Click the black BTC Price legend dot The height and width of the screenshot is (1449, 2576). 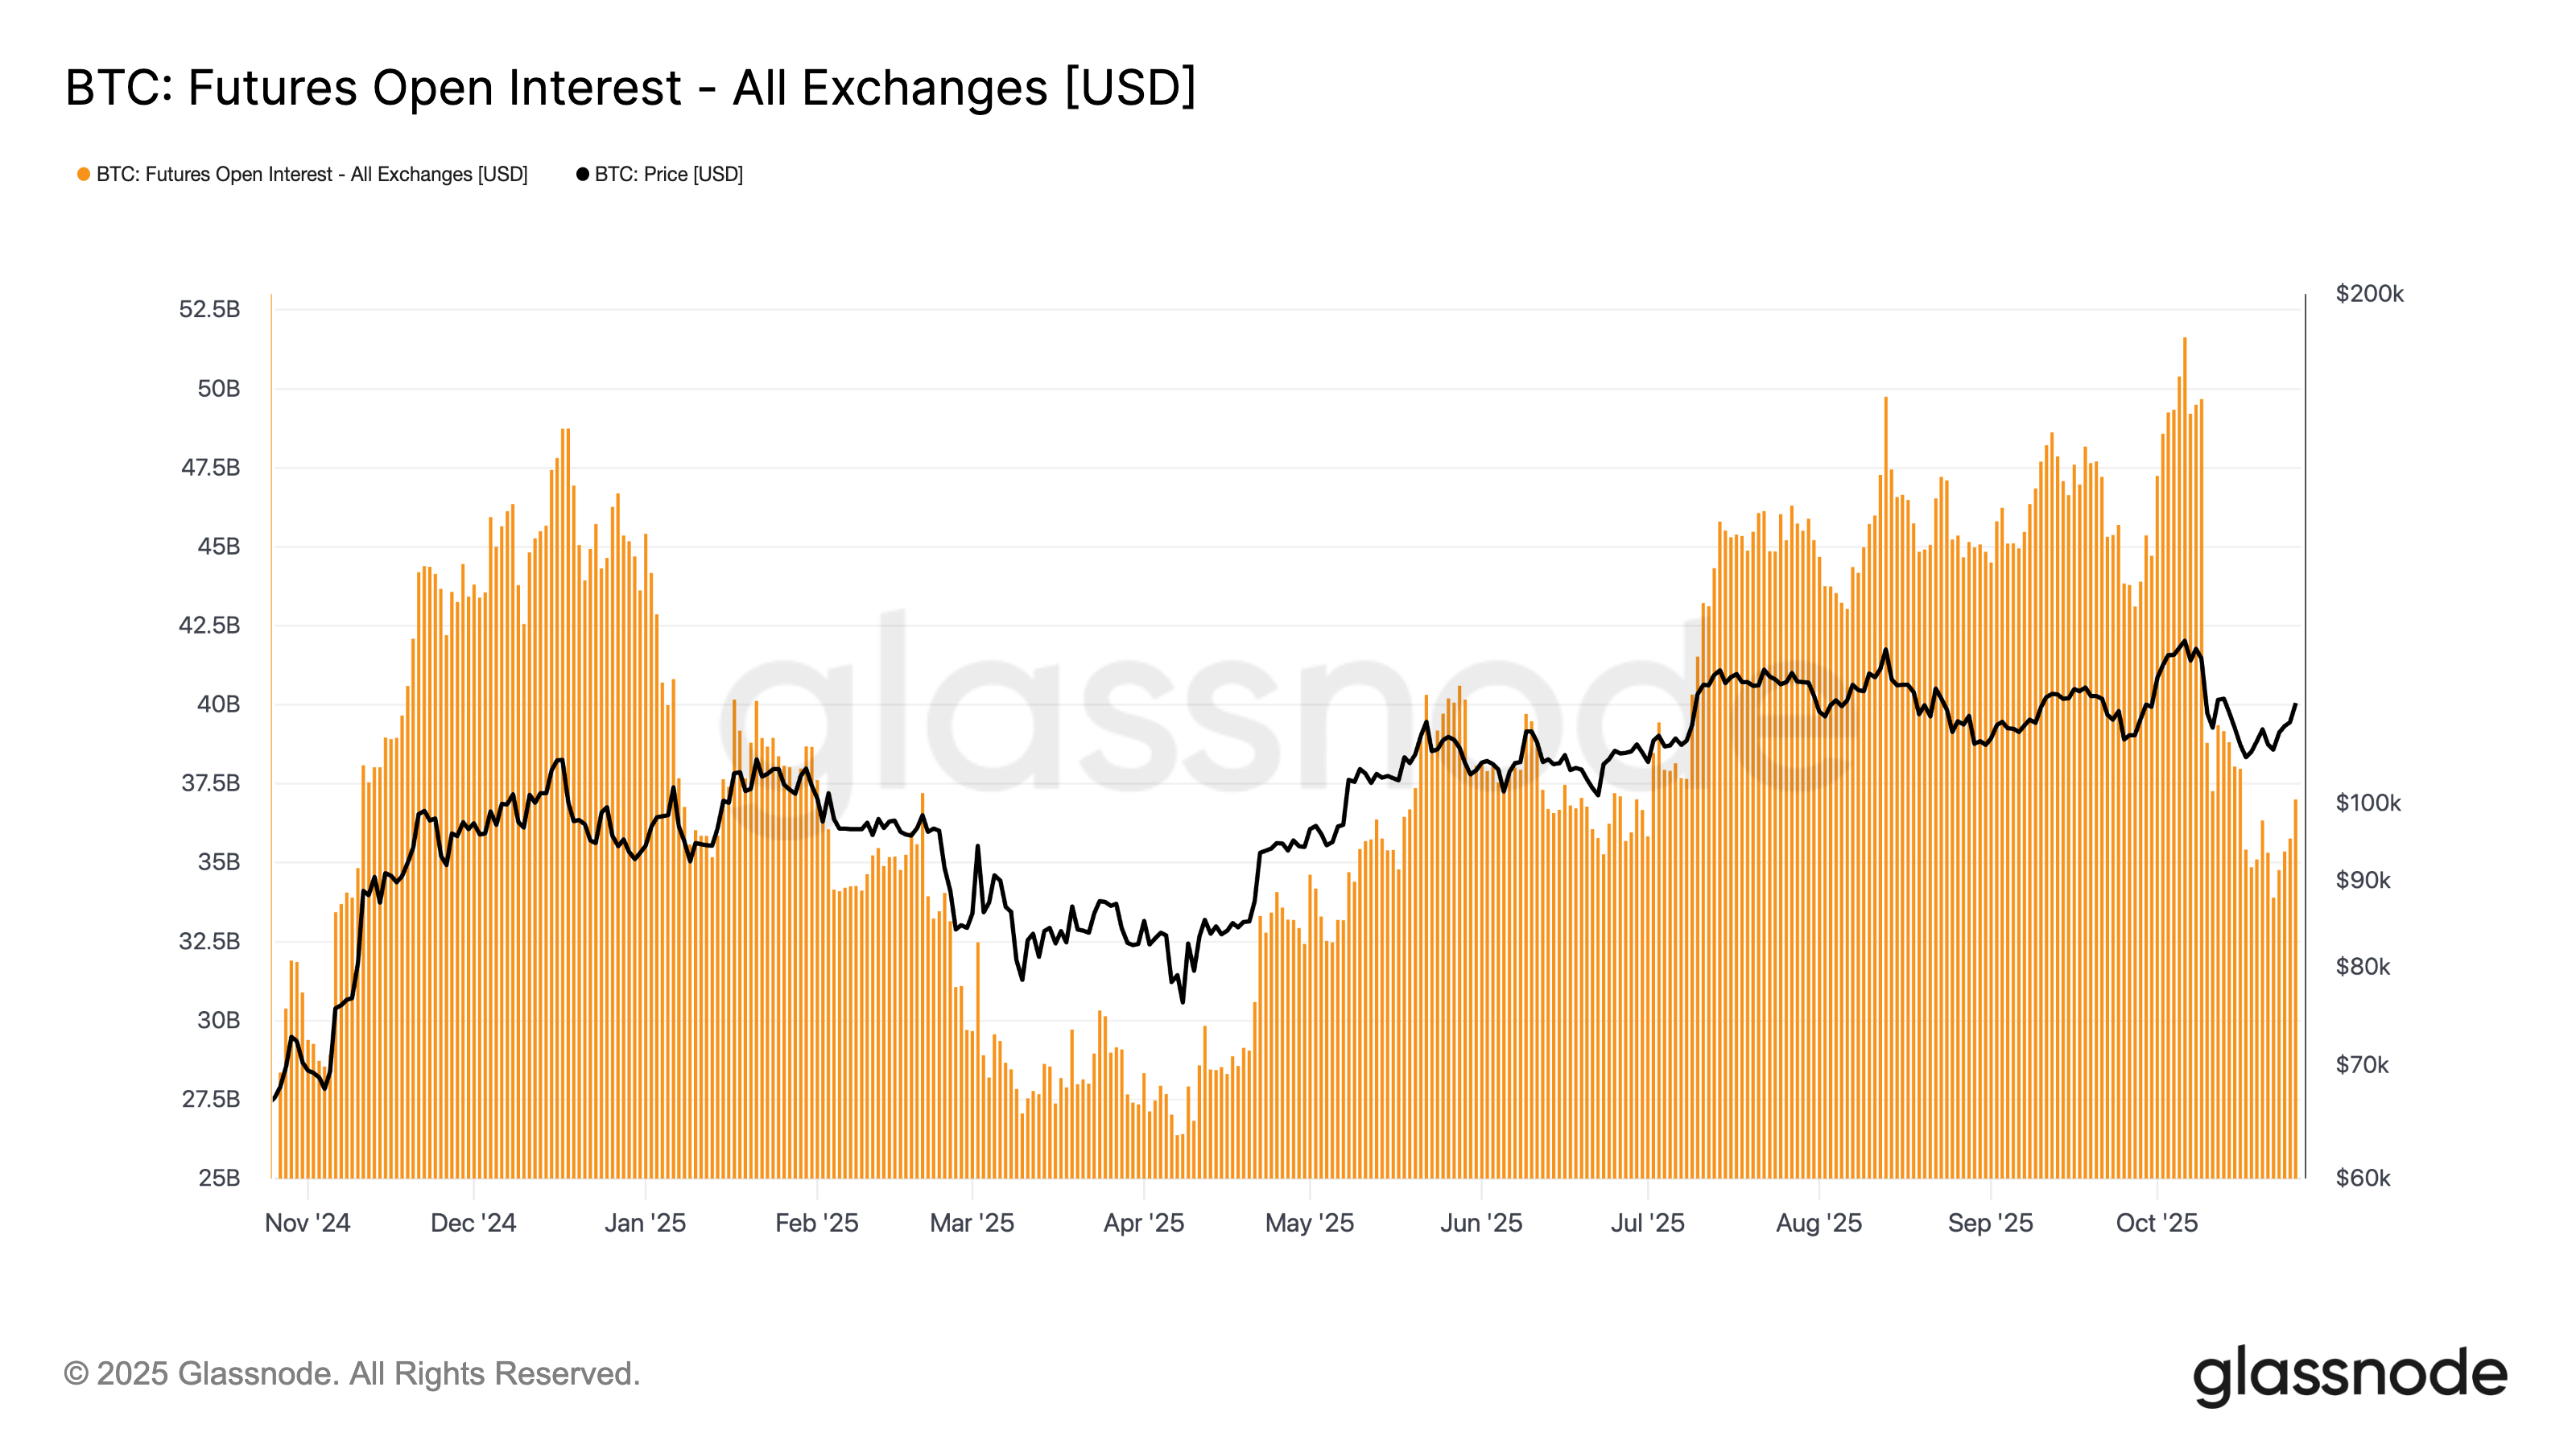click(582, 174)
